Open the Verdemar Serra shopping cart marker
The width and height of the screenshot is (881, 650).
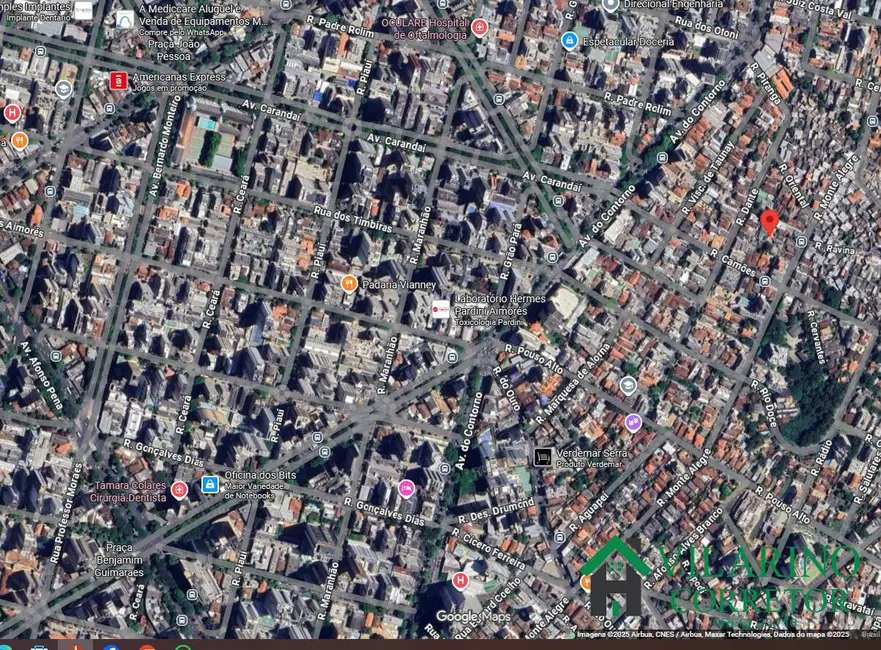click(543, 457)
